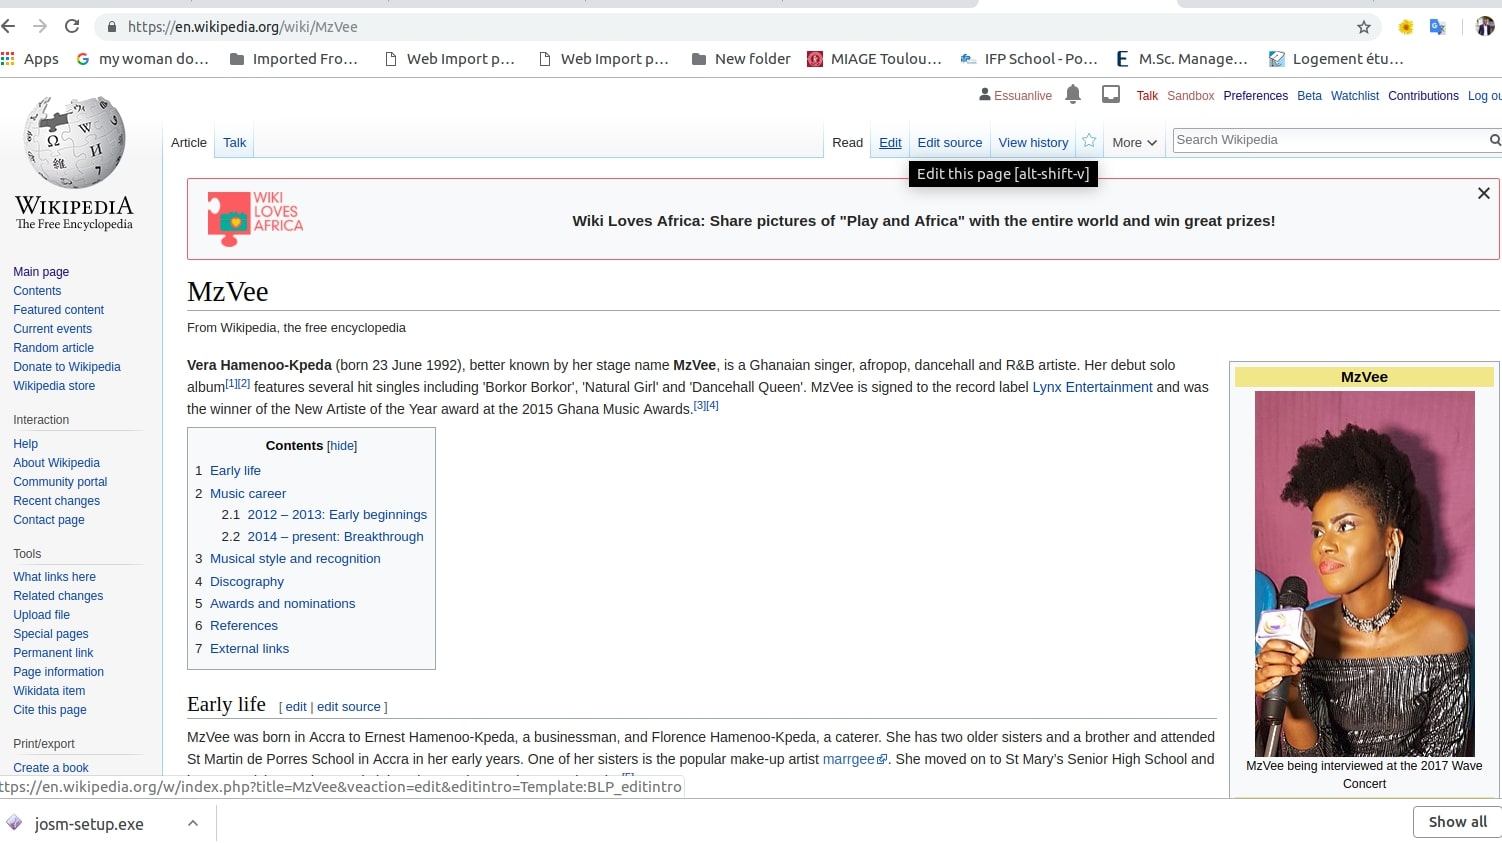Open the 'IFP School - Po...' bookmark
Image resolution: width=1502 pixels, height=843 pixels.
click(x=1029, y=59)
